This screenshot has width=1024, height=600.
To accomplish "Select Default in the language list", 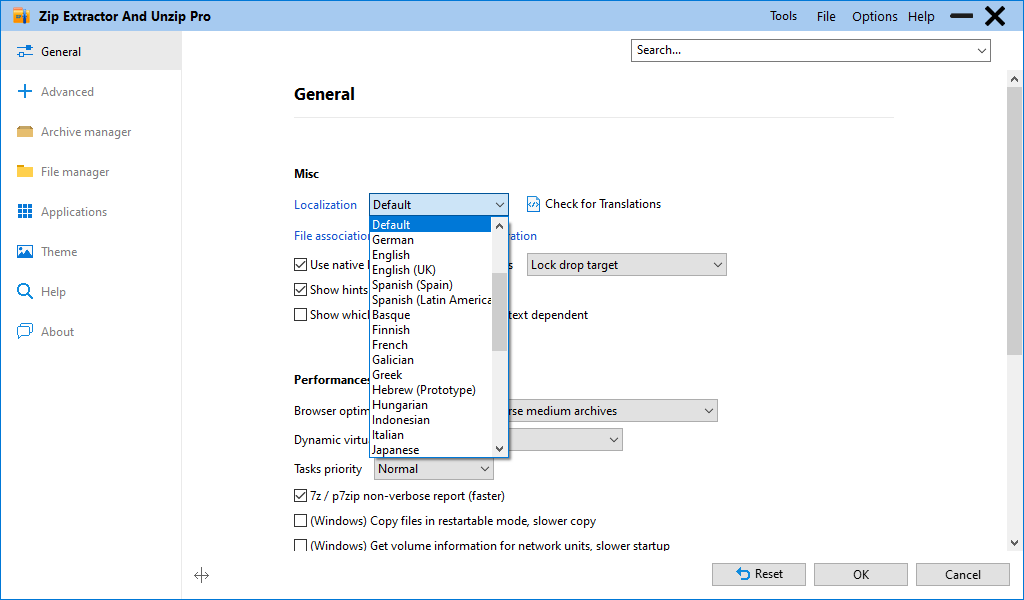I will [x=430, y=225].
